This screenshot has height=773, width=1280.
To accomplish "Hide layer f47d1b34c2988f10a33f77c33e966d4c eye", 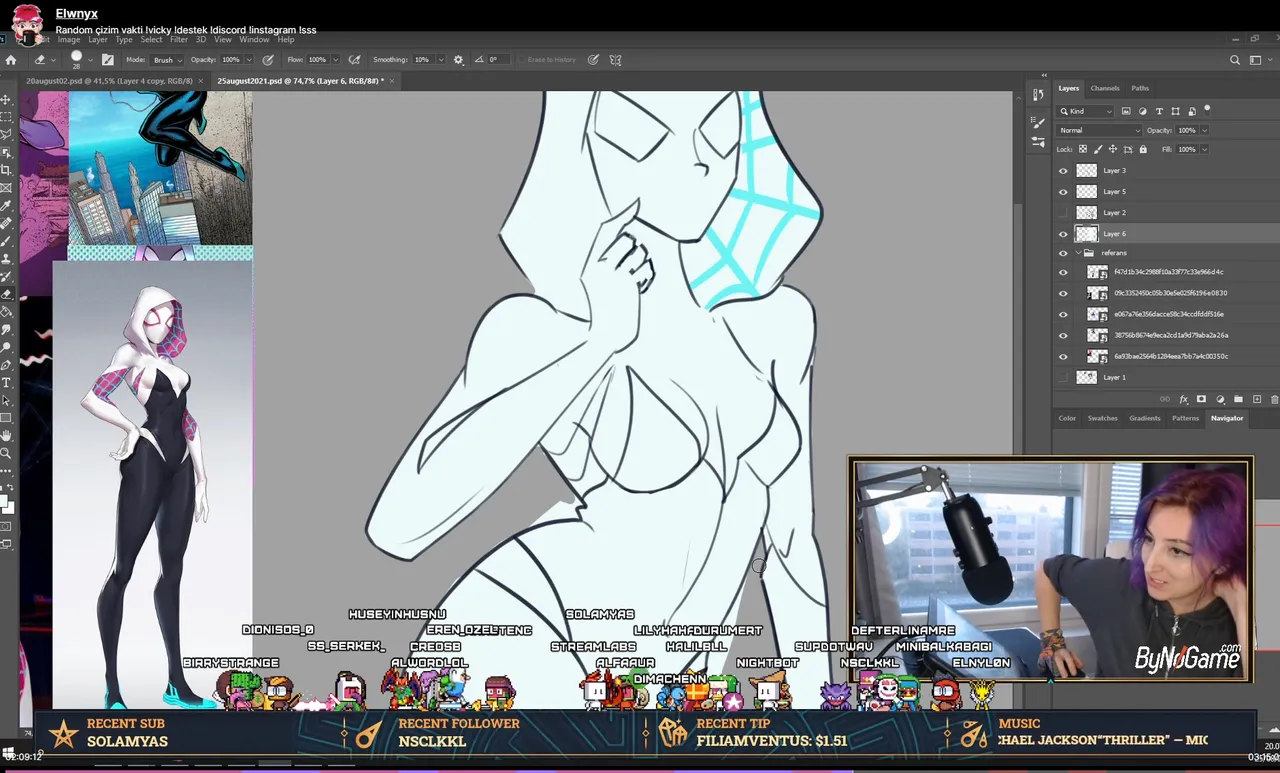I will 1063,272.
